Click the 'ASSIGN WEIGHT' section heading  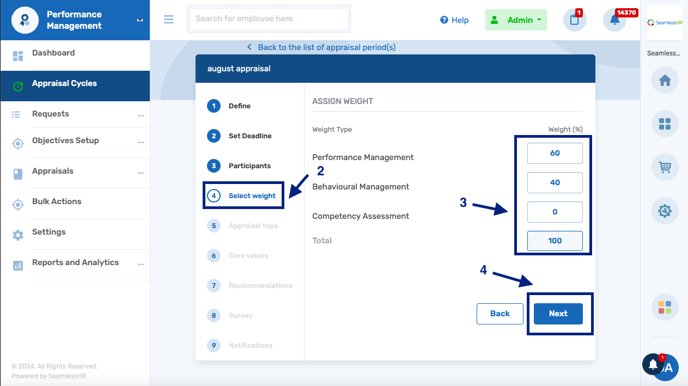[342, 101]
